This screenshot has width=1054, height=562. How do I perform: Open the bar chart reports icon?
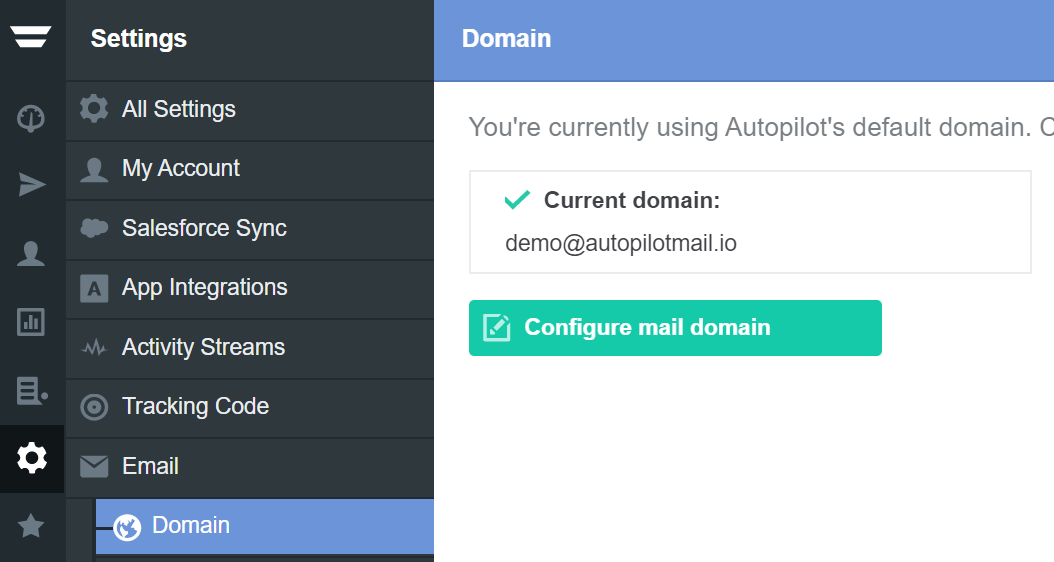(31, 321)
